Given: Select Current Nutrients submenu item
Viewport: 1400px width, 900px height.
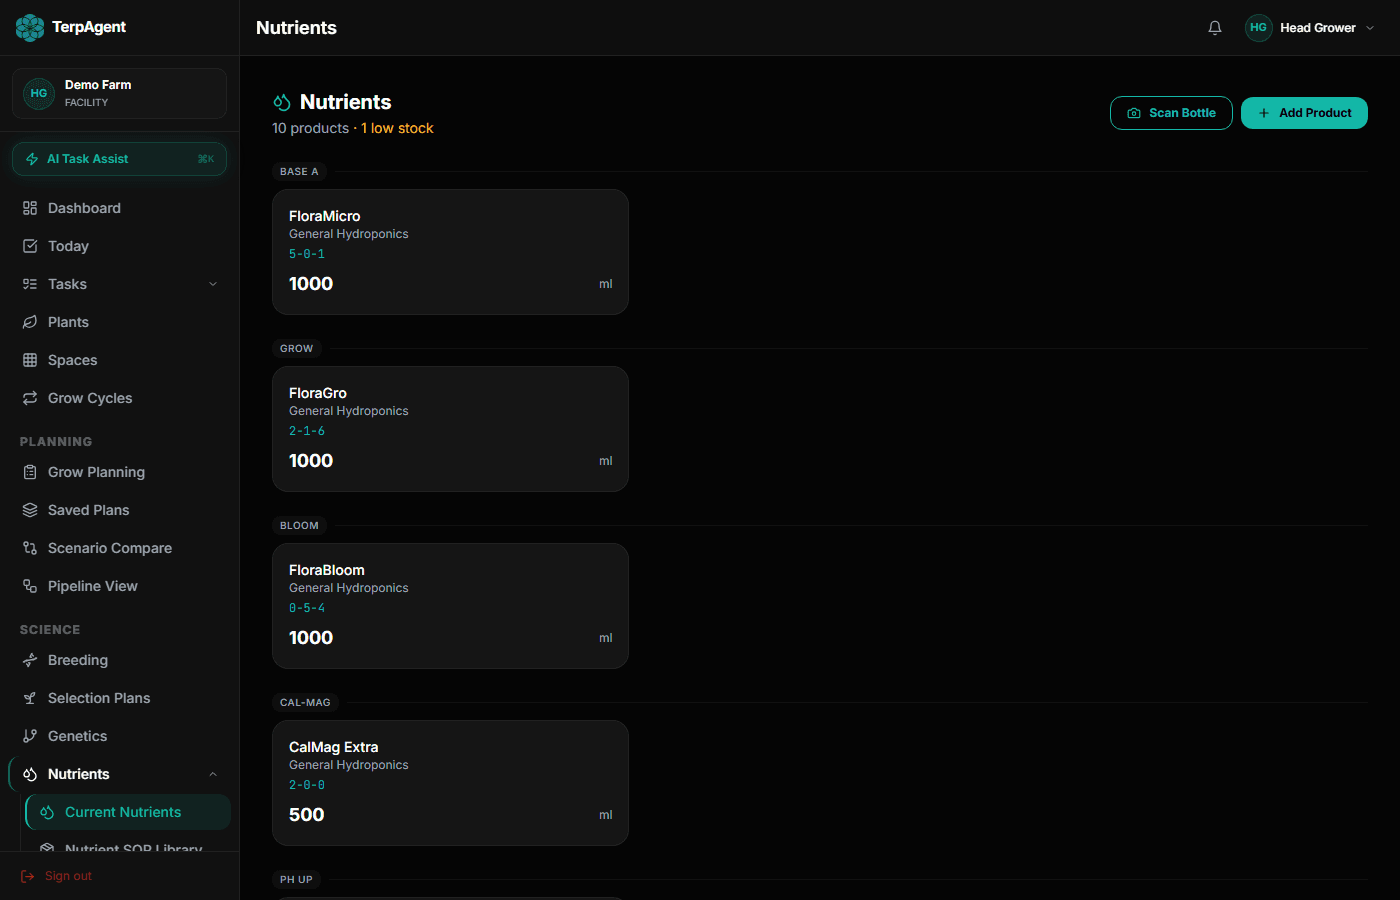Looking at the screenshot, I should [123, 812].
